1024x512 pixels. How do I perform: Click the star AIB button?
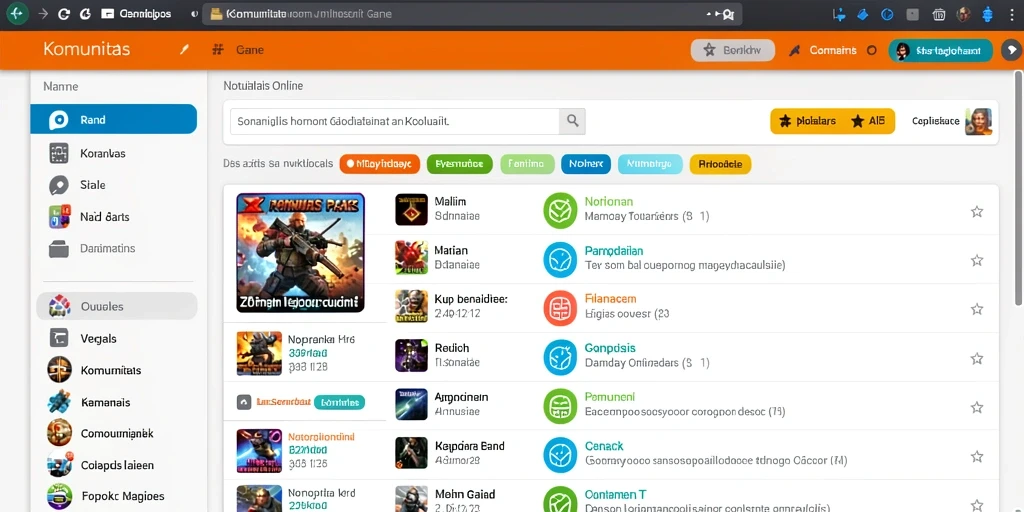tap(868, 121)
